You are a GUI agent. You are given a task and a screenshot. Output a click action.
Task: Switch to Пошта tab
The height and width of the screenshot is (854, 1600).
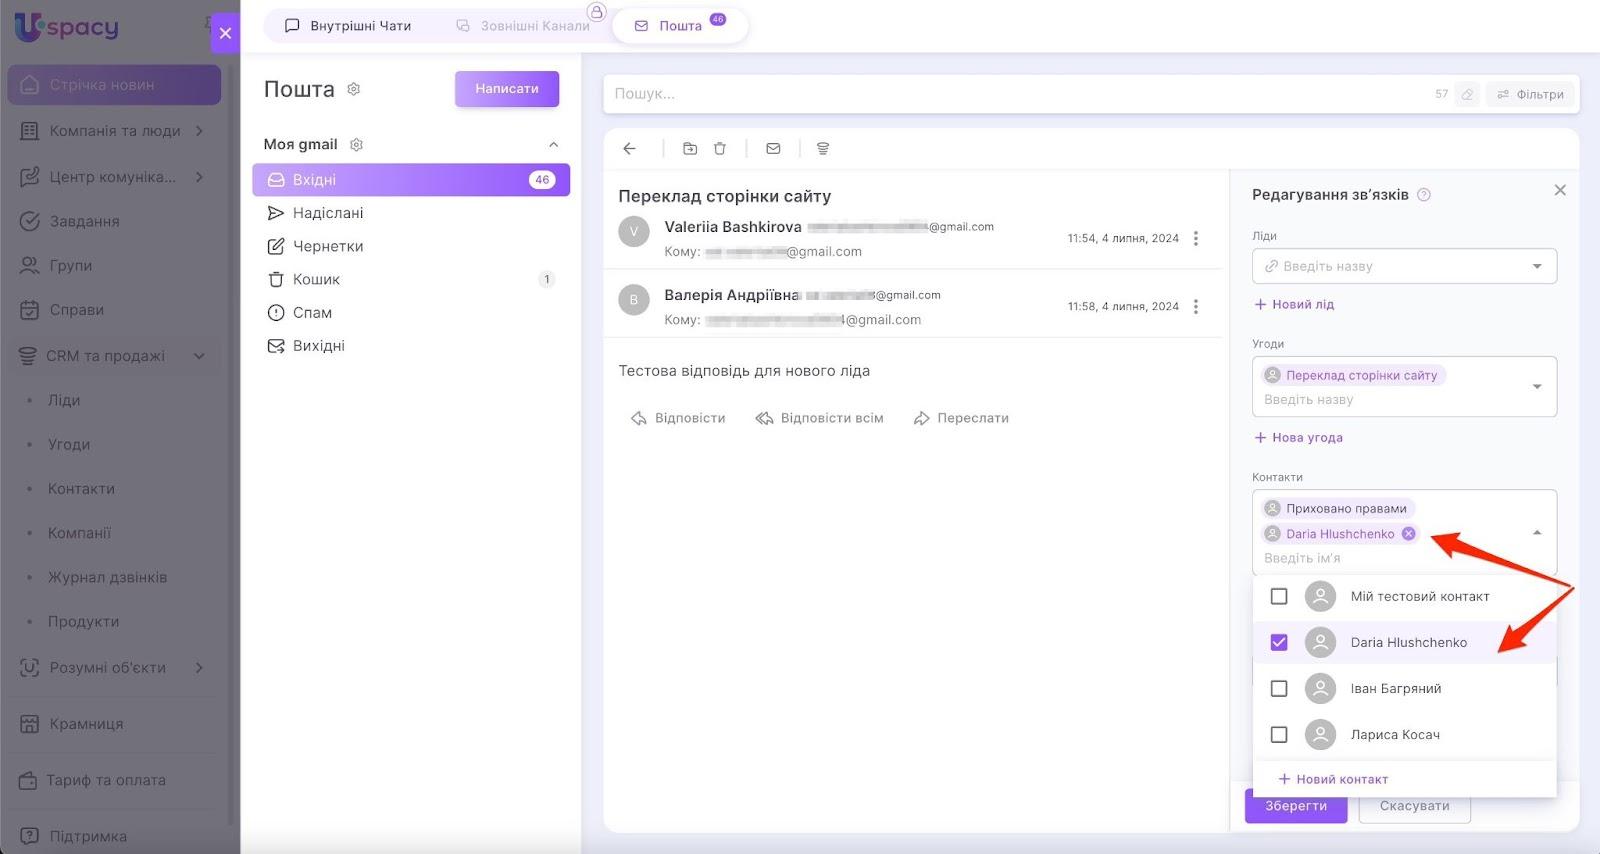pos(680,26)
